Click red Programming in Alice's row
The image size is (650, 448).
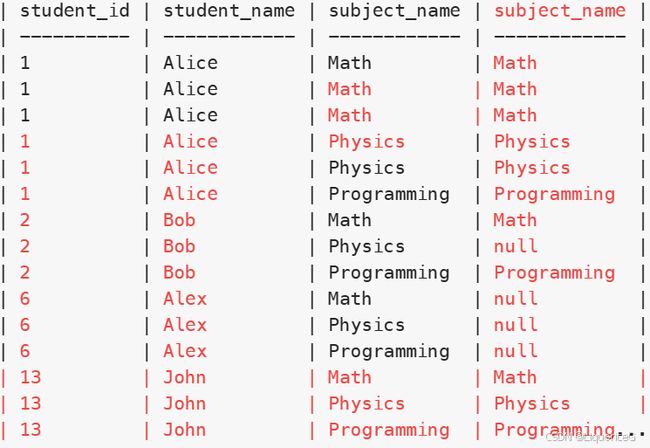point(554,194)
